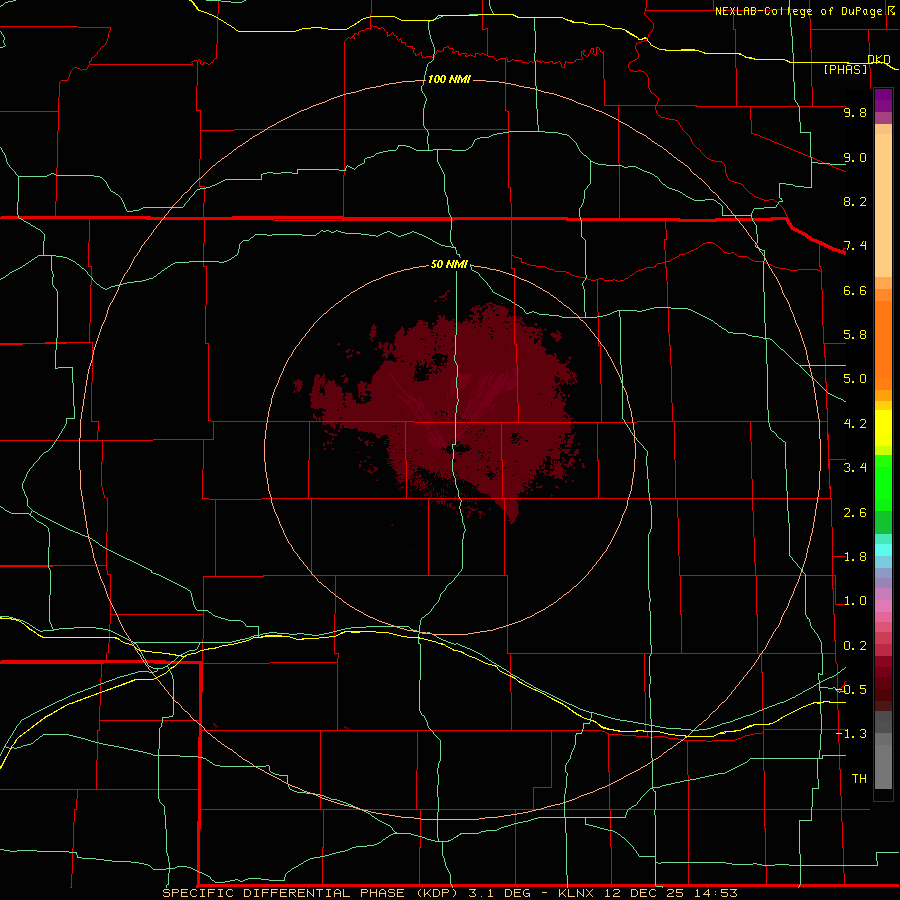The width and height of the screenshot is (900, 900).
Task: Click the 8.2 scale label
Action: coord(855,201)
